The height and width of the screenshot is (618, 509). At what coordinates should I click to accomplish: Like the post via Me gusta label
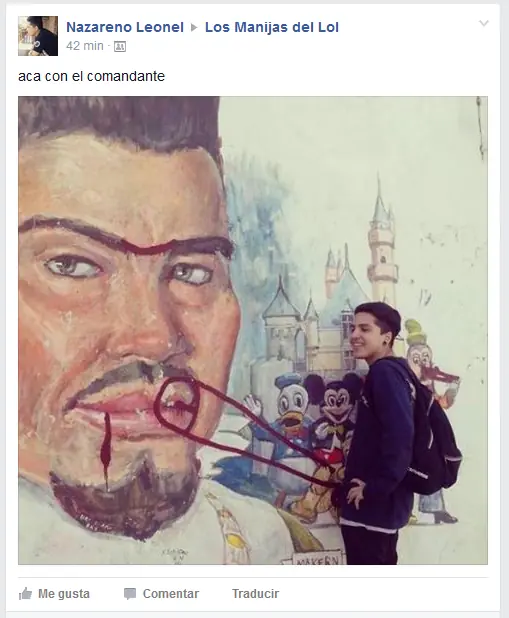(x=64, y=594)
